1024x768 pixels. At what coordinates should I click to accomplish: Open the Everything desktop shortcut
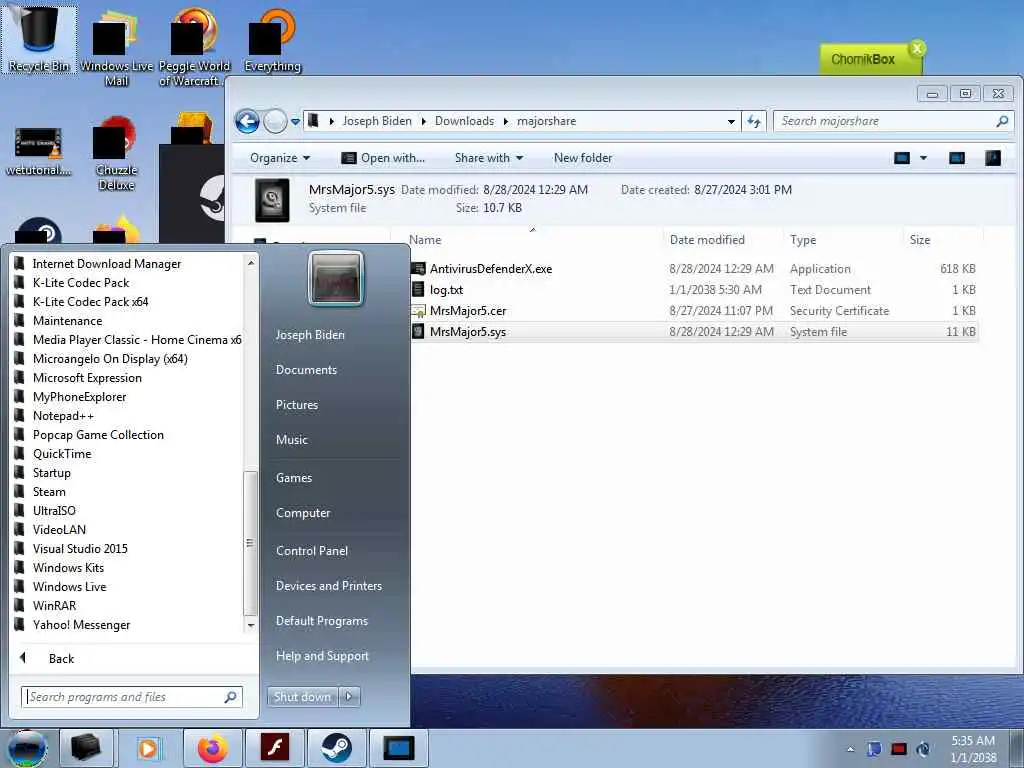pyautogui.click(x=272, y=40)
